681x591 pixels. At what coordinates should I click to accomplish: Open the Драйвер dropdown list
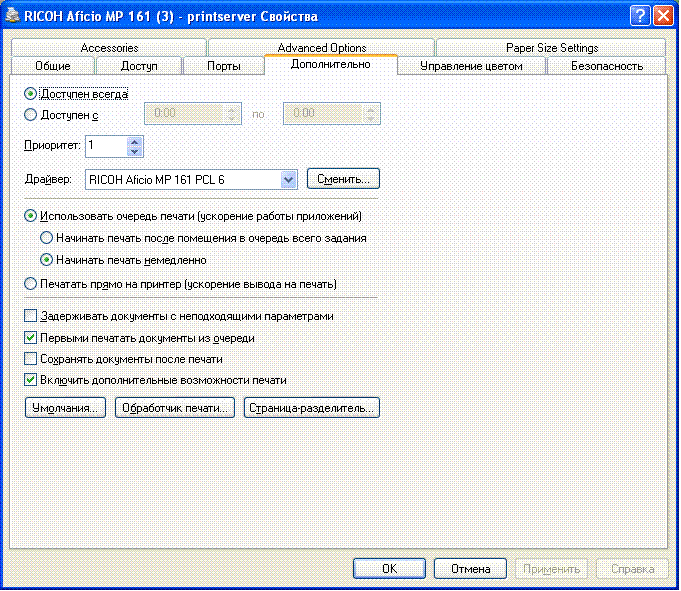tap(288, 179)
